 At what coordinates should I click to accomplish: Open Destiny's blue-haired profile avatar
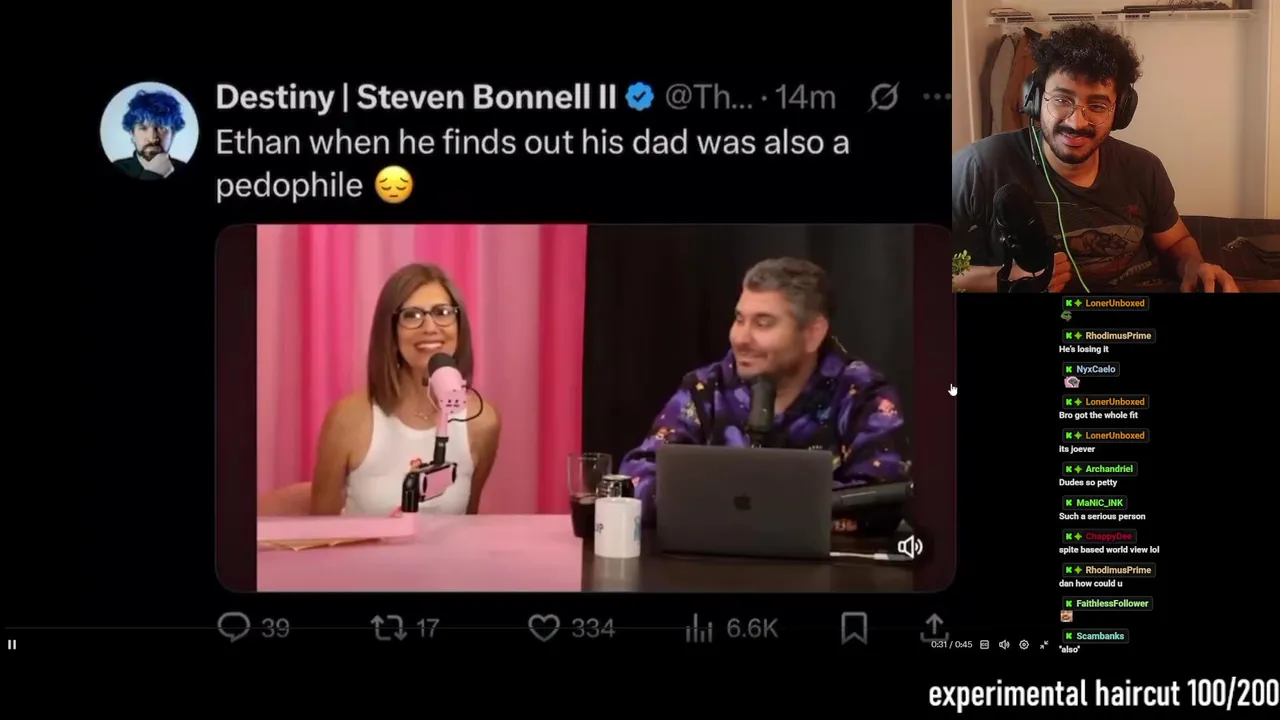[x=149, y=131]
